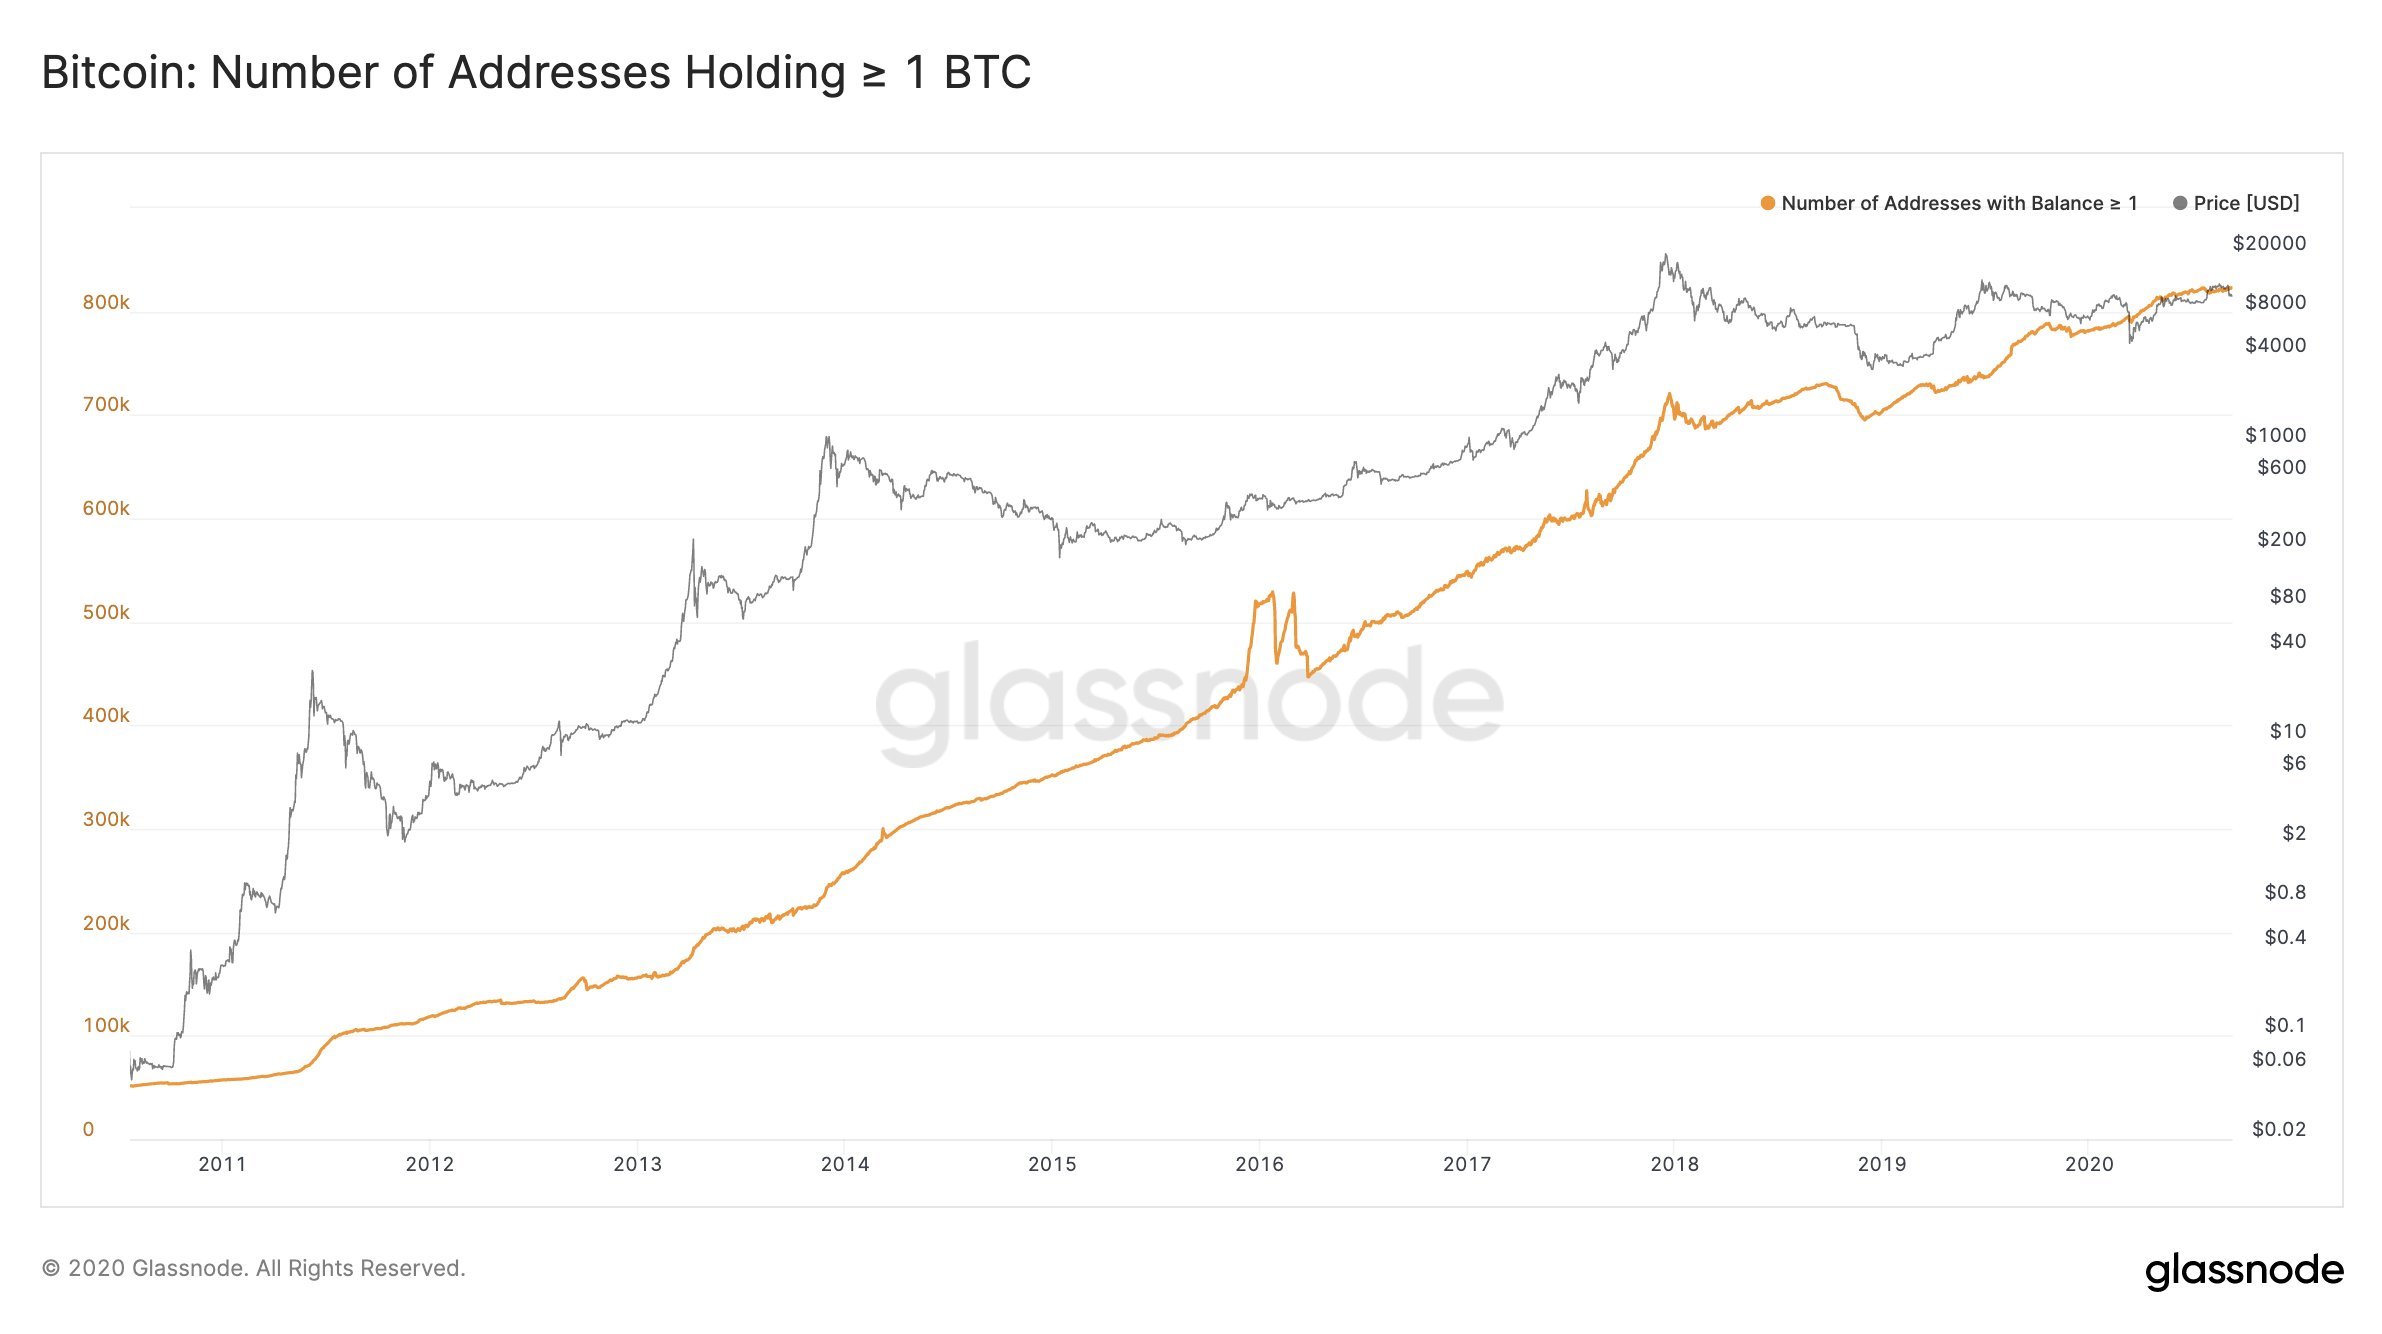Viewport: 2382px width, 1334px height.
Task: Click the chart title about addresses holding BTC
Action: point(536,72)
